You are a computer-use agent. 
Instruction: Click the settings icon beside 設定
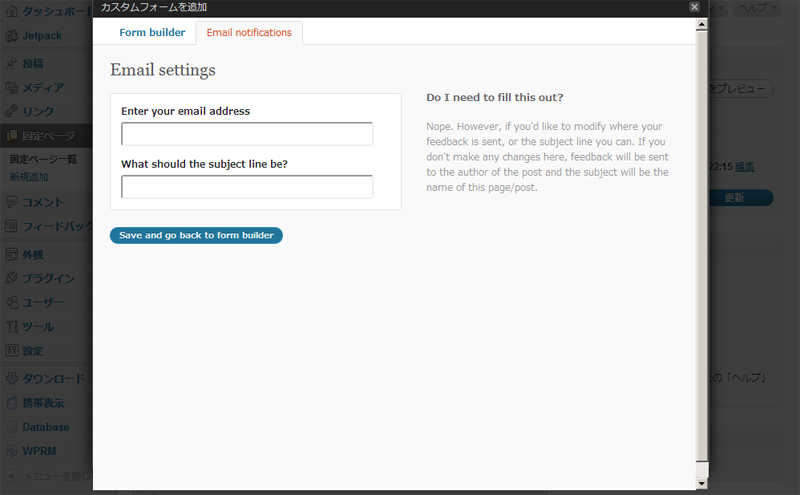click(x=12, y=351)
